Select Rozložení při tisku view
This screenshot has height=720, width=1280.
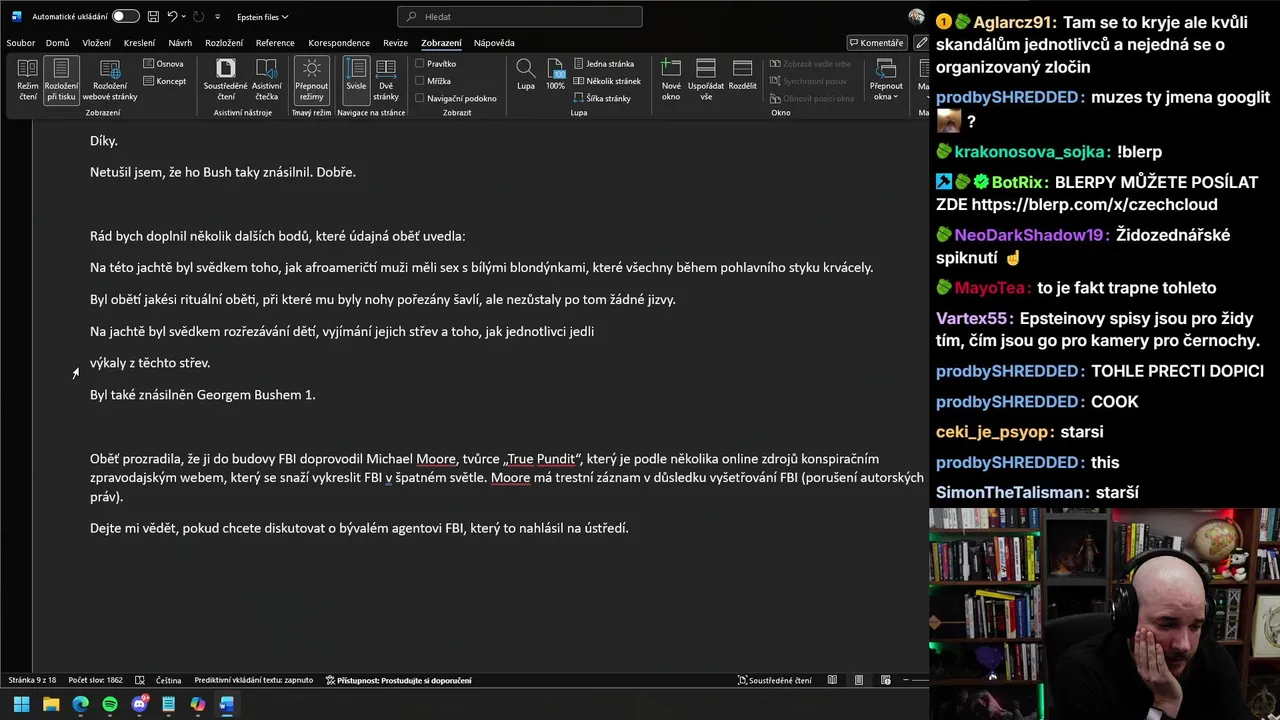coord(61,79)
